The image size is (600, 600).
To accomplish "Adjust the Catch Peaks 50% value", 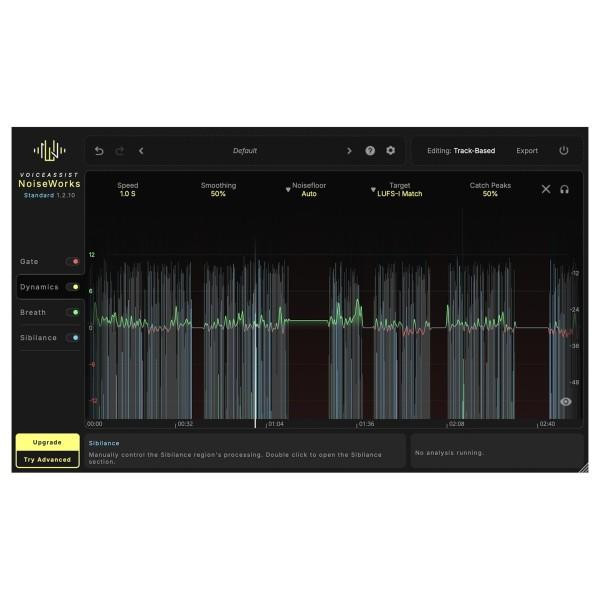I will pyautogui.click(x=490, y=194).
